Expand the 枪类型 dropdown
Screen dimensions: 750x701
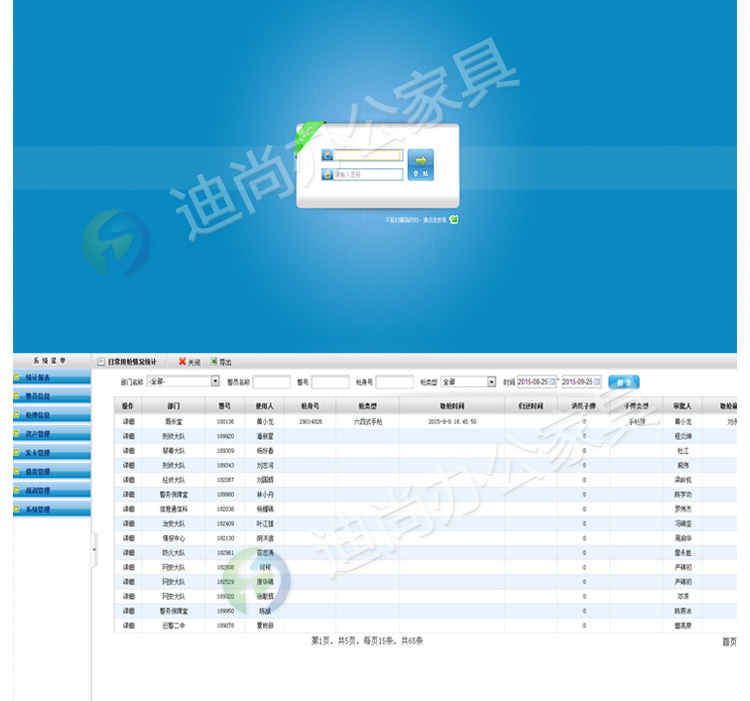491,381
